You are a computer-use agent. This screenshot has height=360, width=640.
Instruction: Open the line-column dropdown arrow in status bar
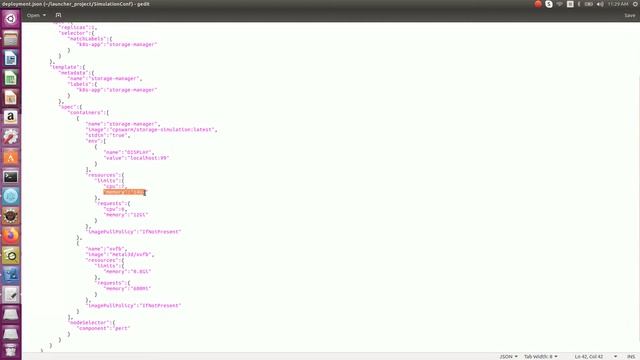pyautogui.click(x=616, y=356)
